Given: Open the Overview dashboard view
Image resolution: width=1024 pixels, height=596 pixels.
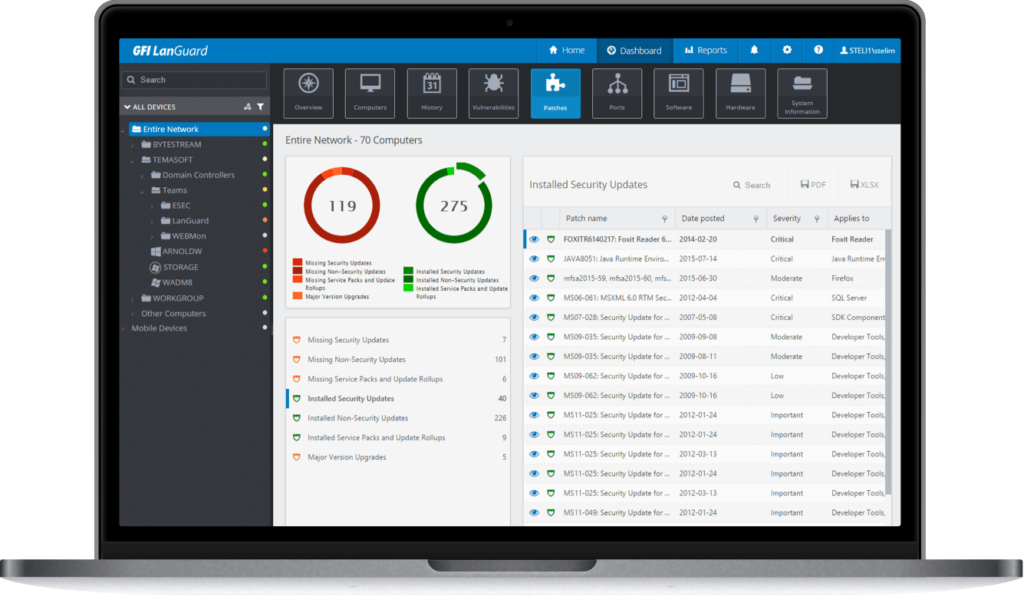Looking at the screenshot, I should (308, 92).
